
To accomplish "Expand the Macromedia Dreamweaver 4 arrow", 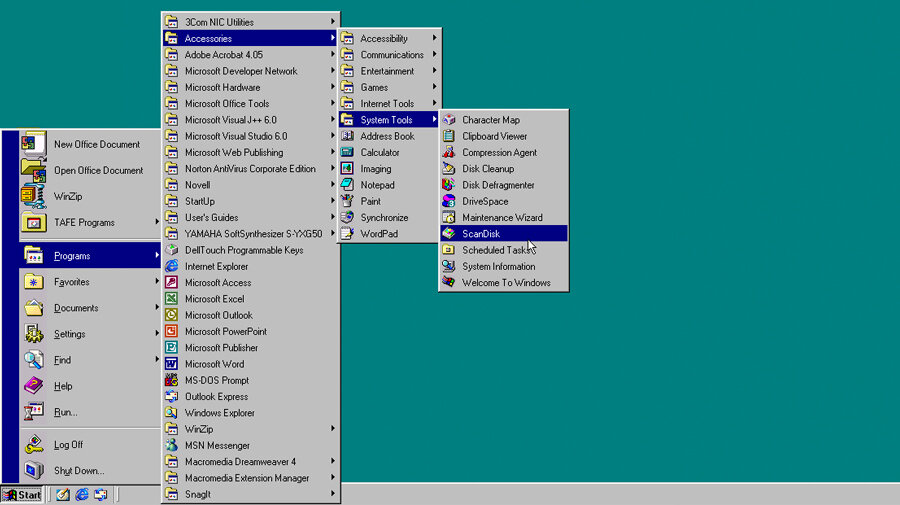I will [x=332, y=461].
